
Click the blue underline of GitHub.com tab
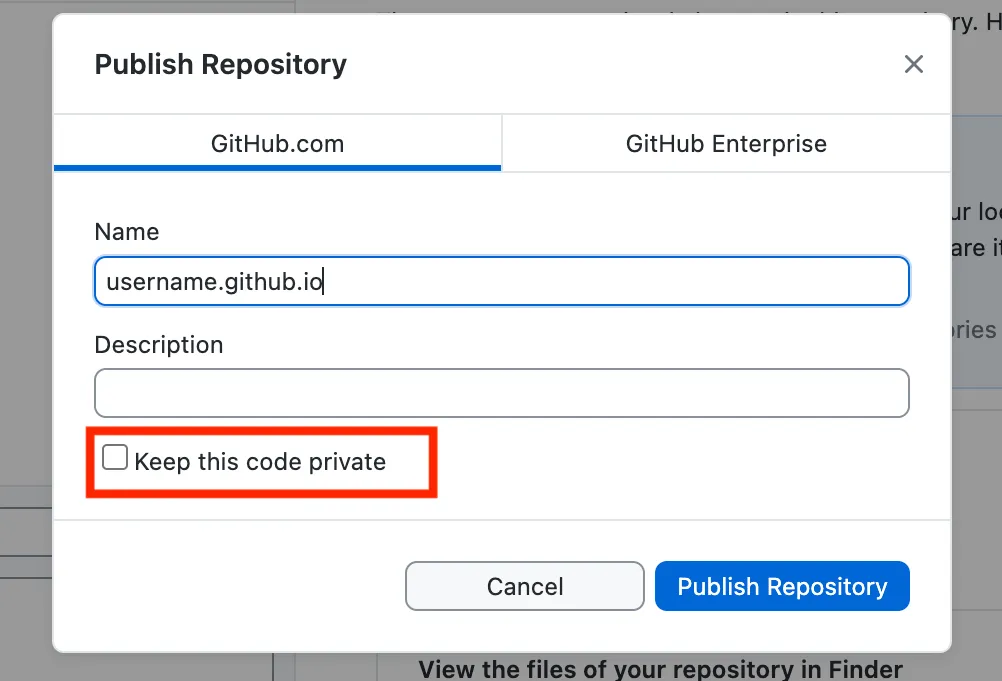click(x=277, y=168)
